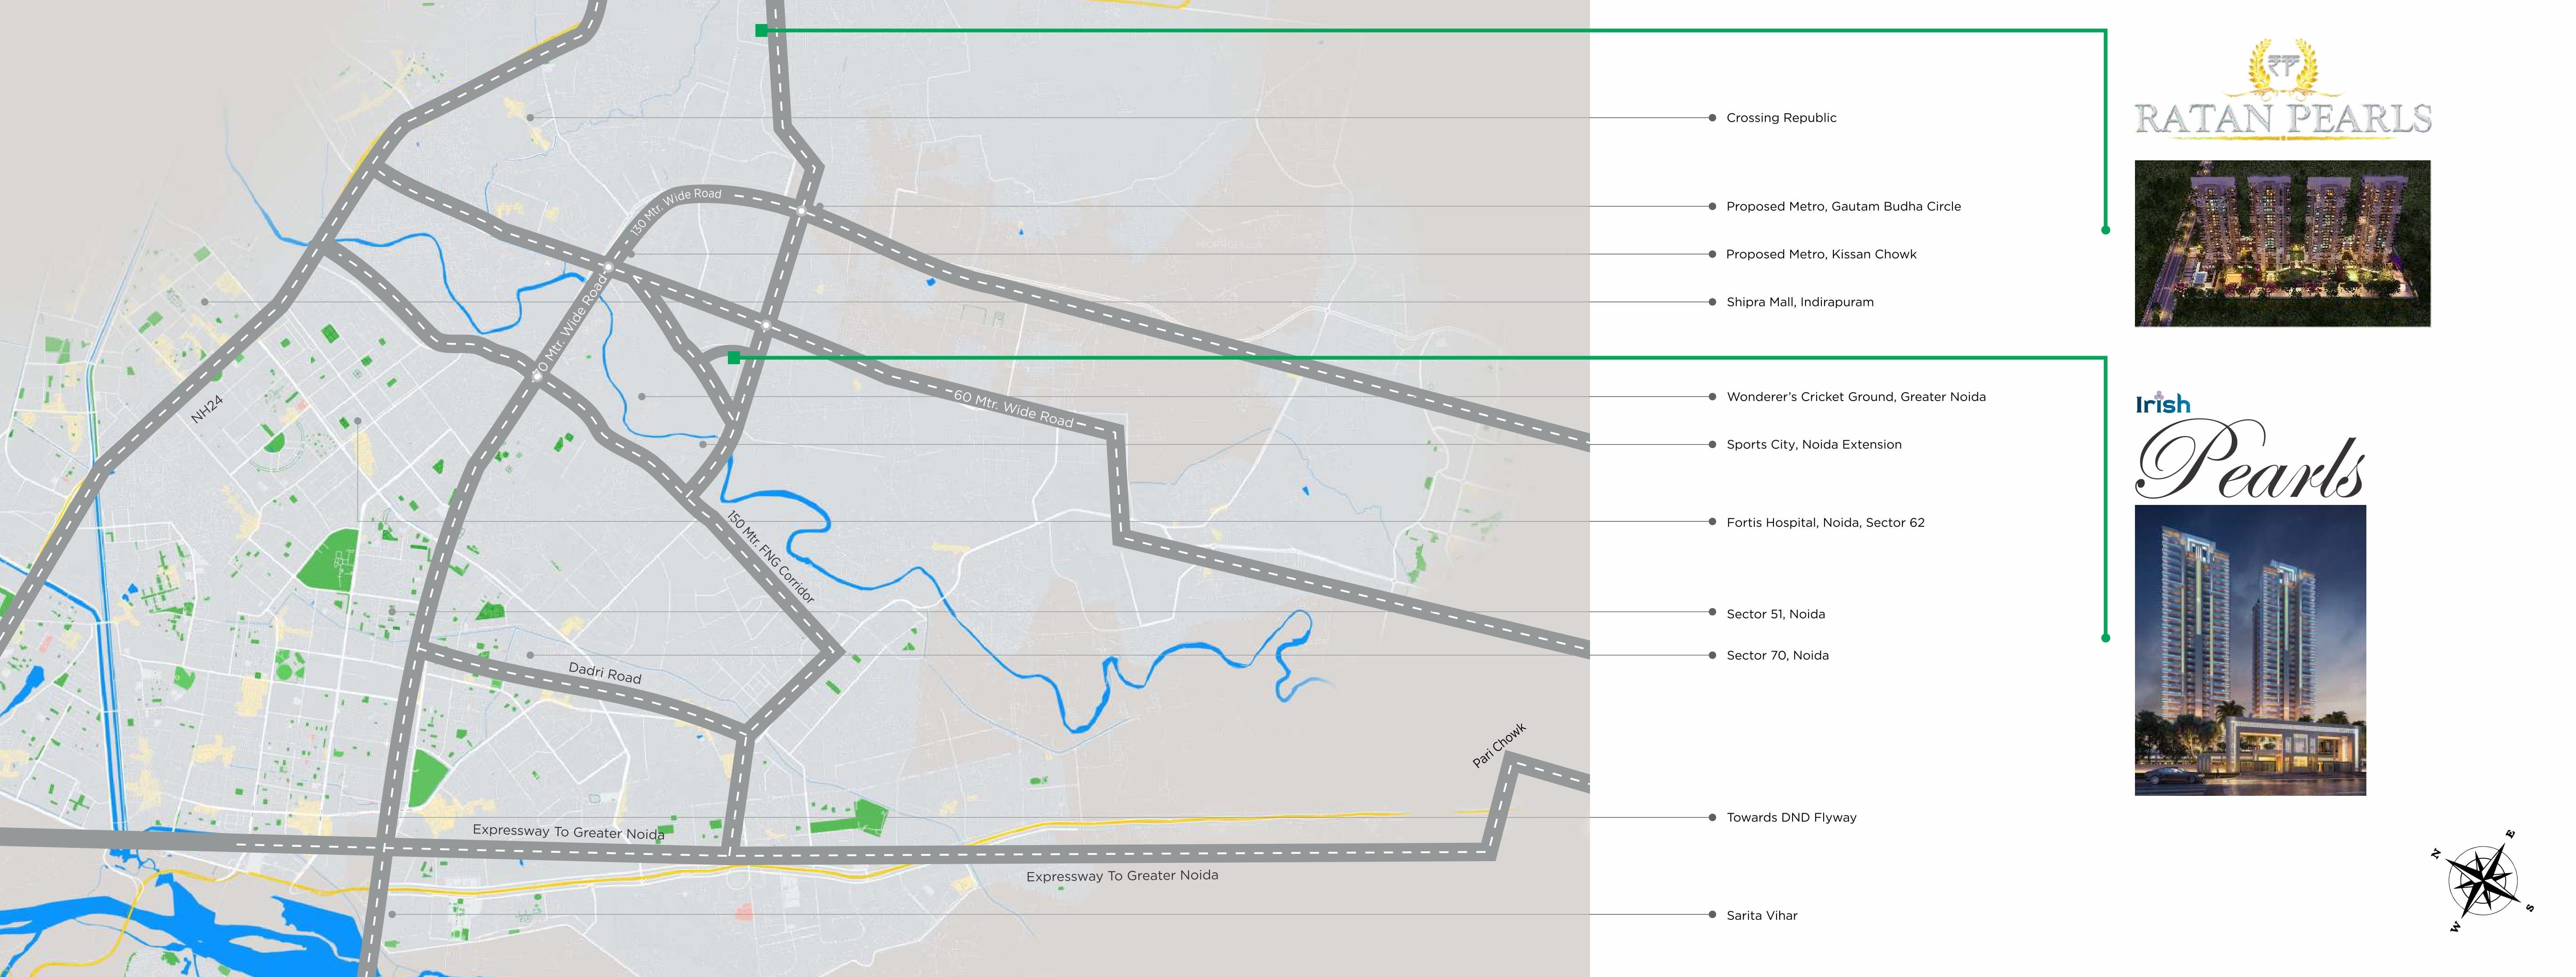Click the lower Expressway To Greater Noida label

[1122, 876]
